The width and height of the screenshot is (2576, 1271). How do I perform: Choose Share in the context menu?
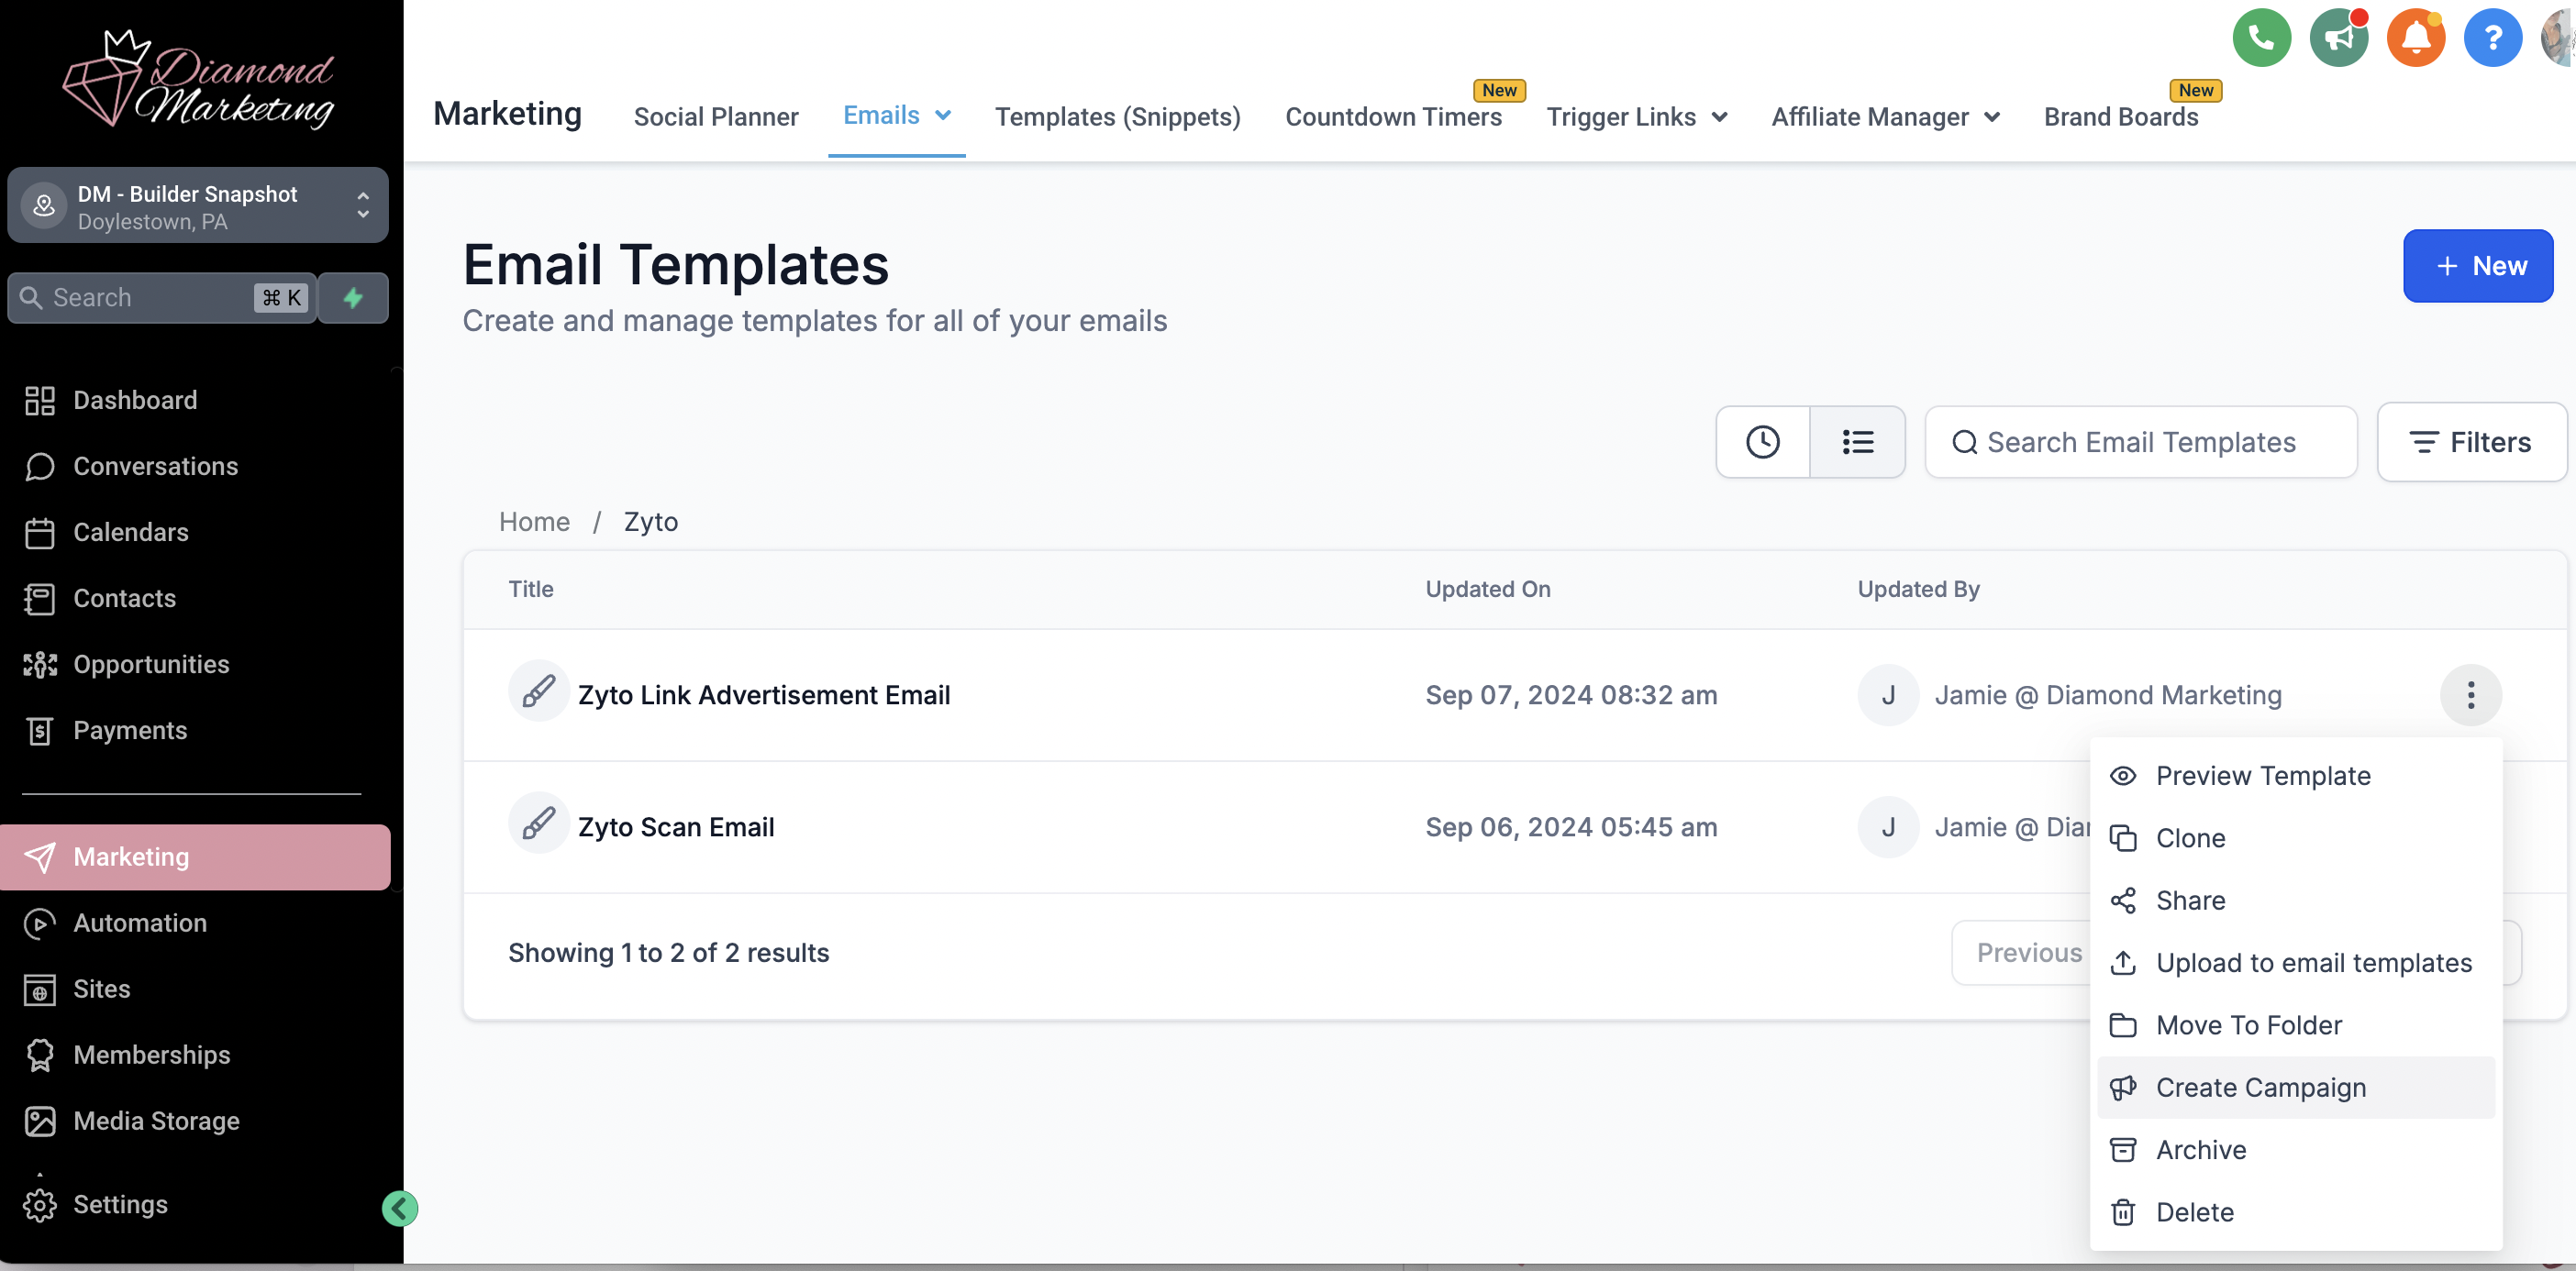(x=2295, y=900)
